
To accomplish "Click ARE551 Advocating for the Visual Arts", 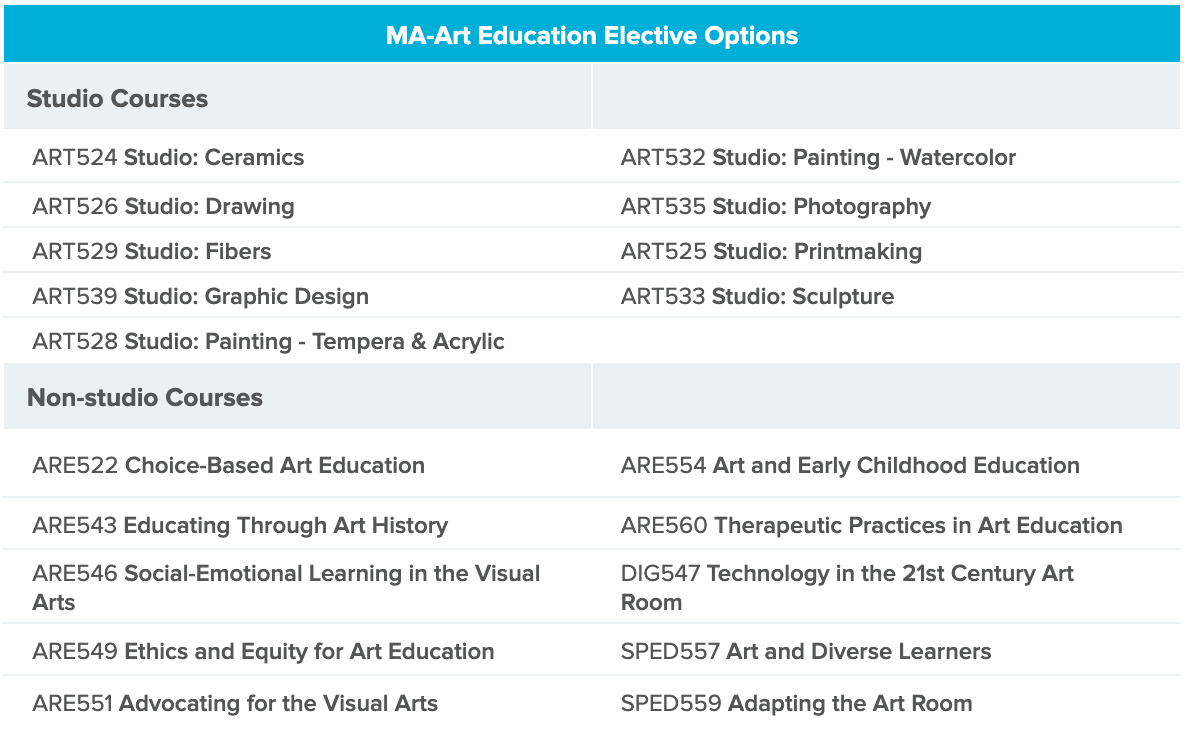I will (235, 704).
